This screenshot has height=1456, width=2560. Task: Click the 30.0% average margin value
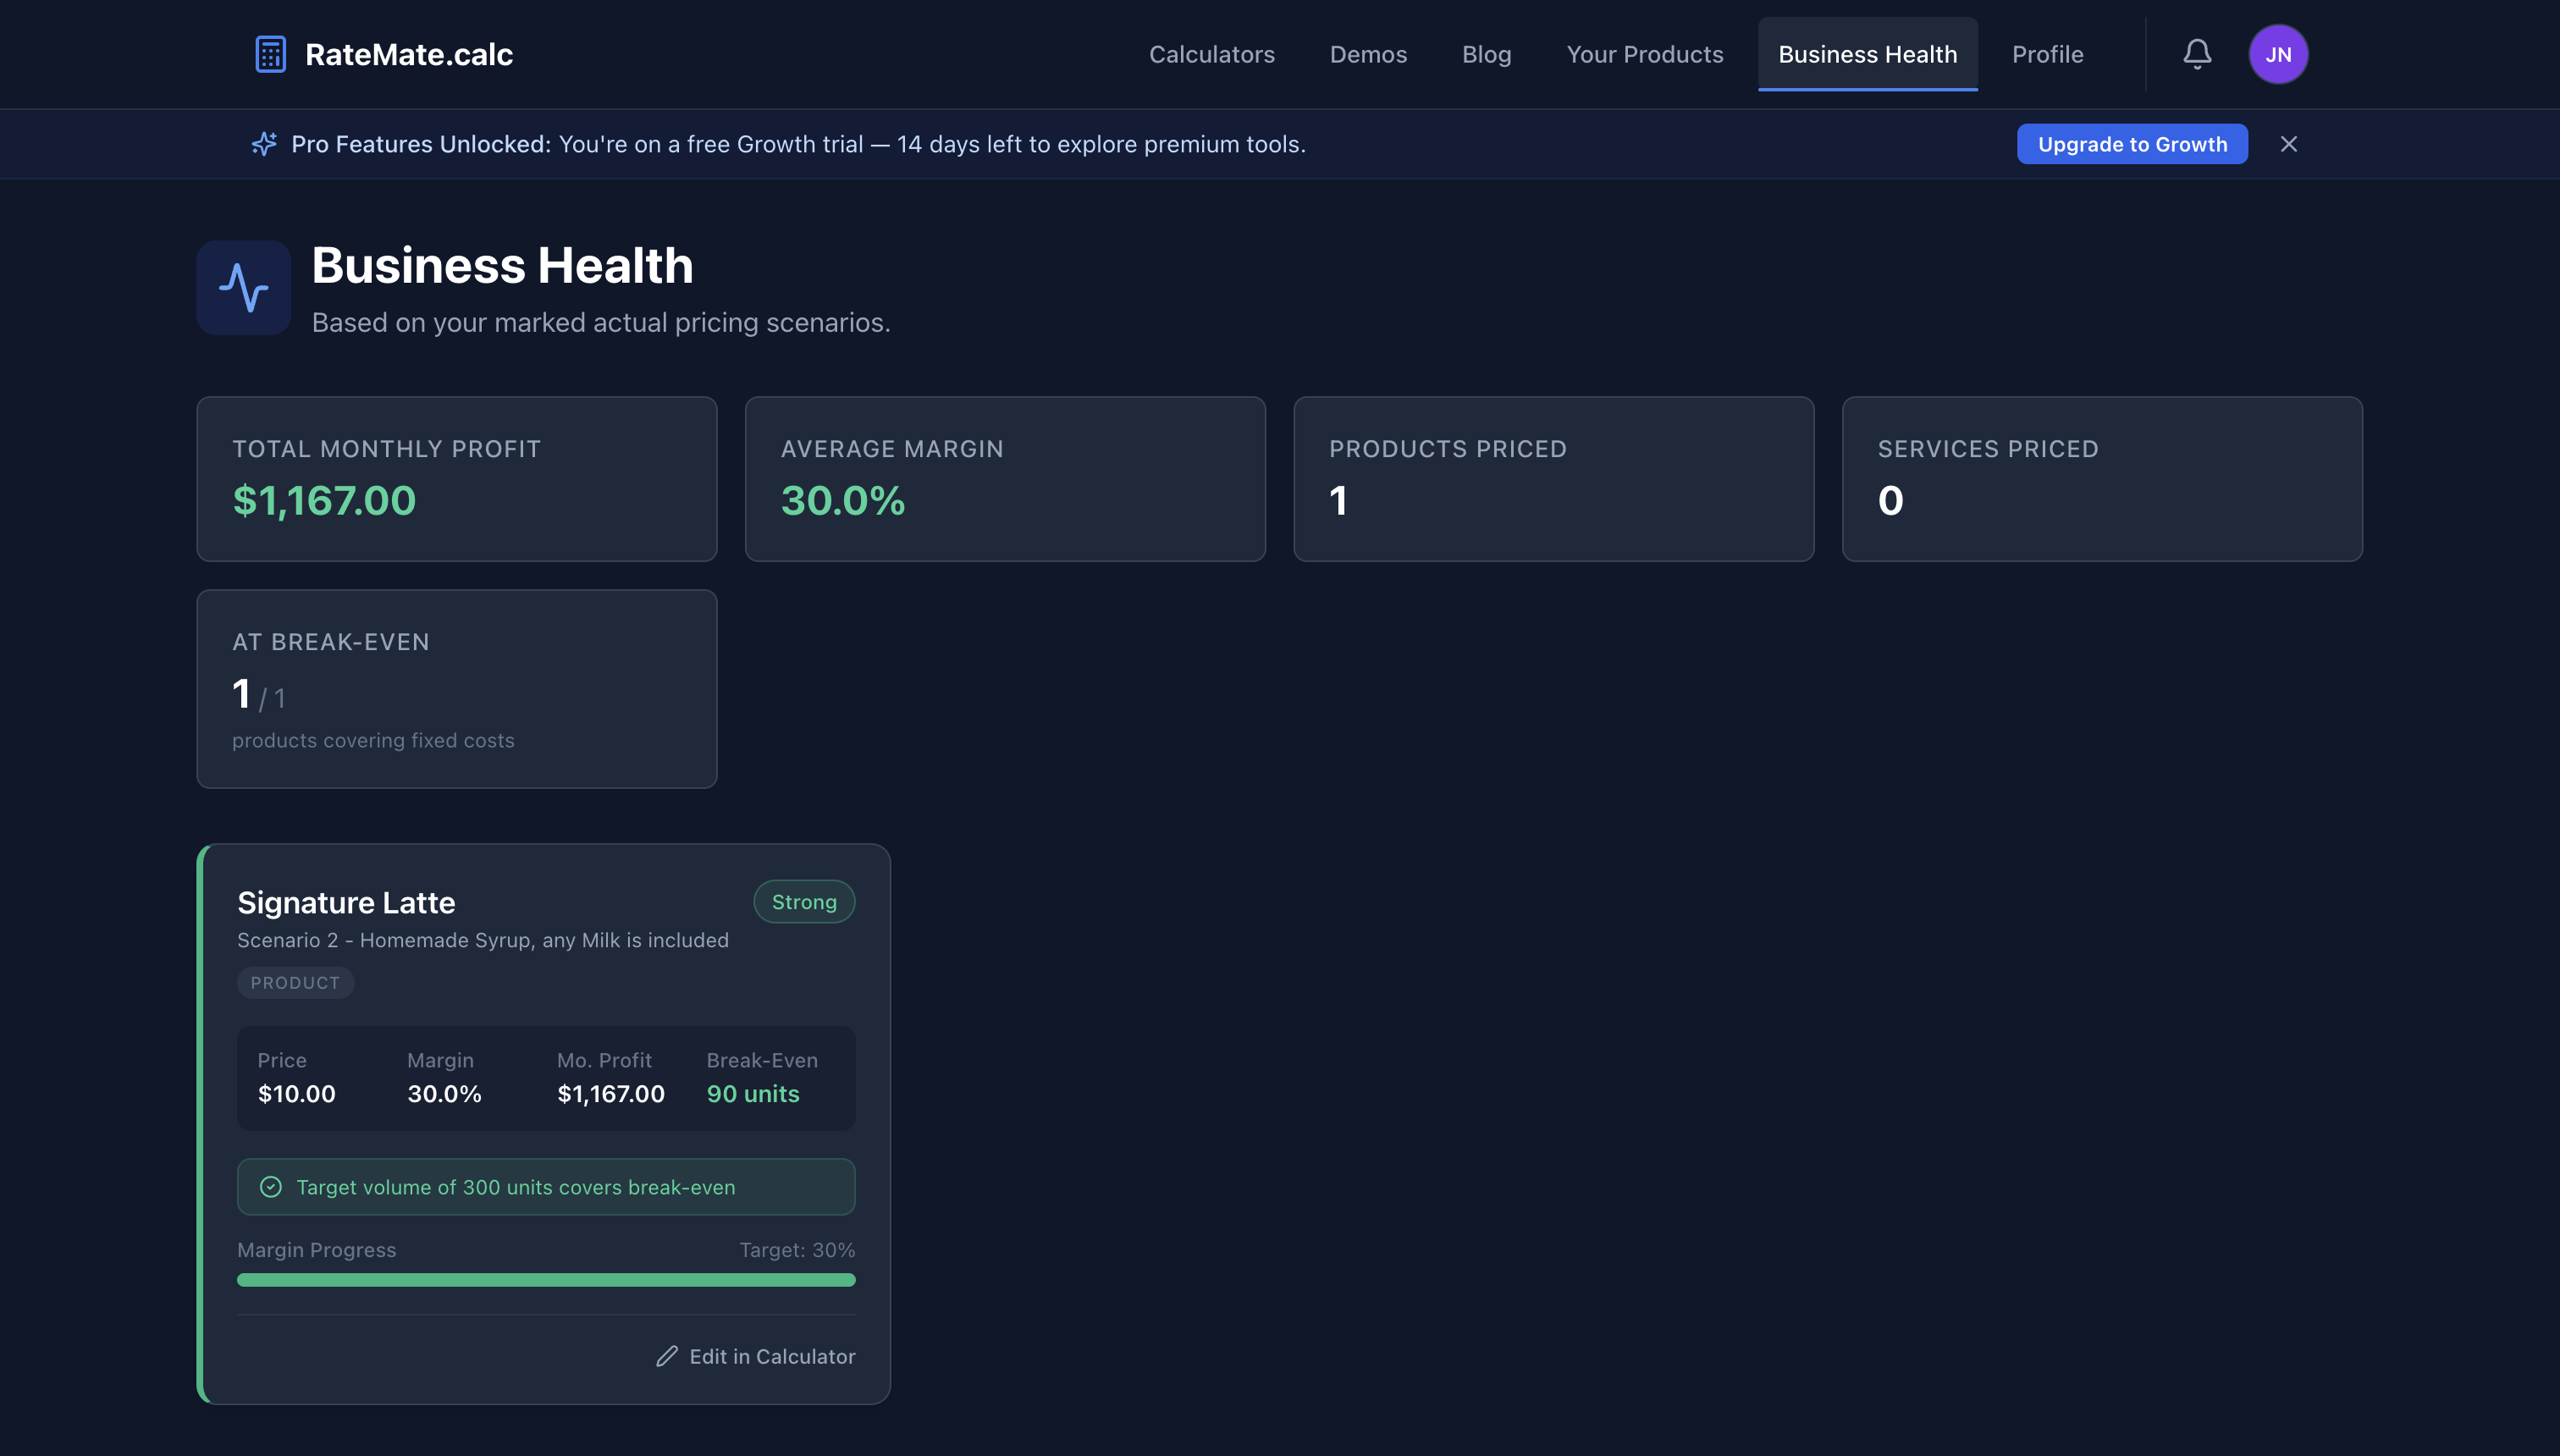843,501
